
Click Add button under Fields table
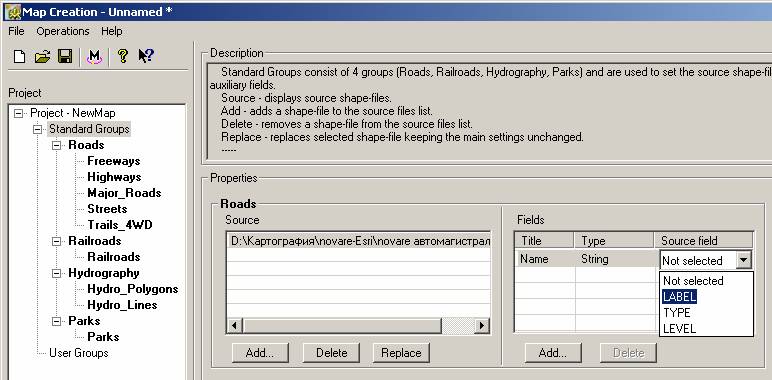553,353
